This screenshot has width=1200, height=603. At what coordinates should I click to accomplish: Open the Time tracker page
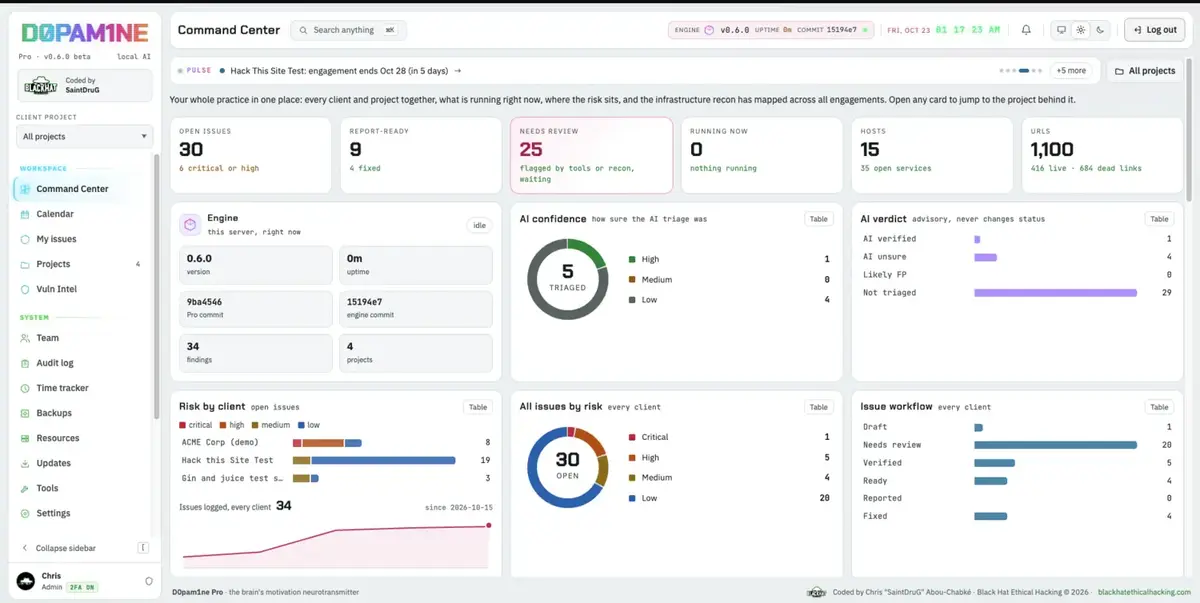(x=62, y=388)
